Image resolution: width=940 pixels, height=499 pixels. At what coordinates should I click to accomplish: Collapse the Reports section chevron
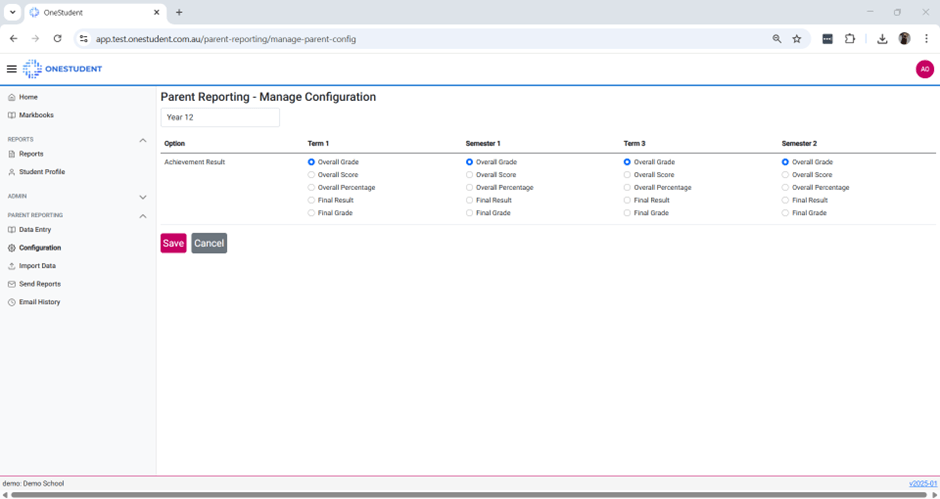142,140
